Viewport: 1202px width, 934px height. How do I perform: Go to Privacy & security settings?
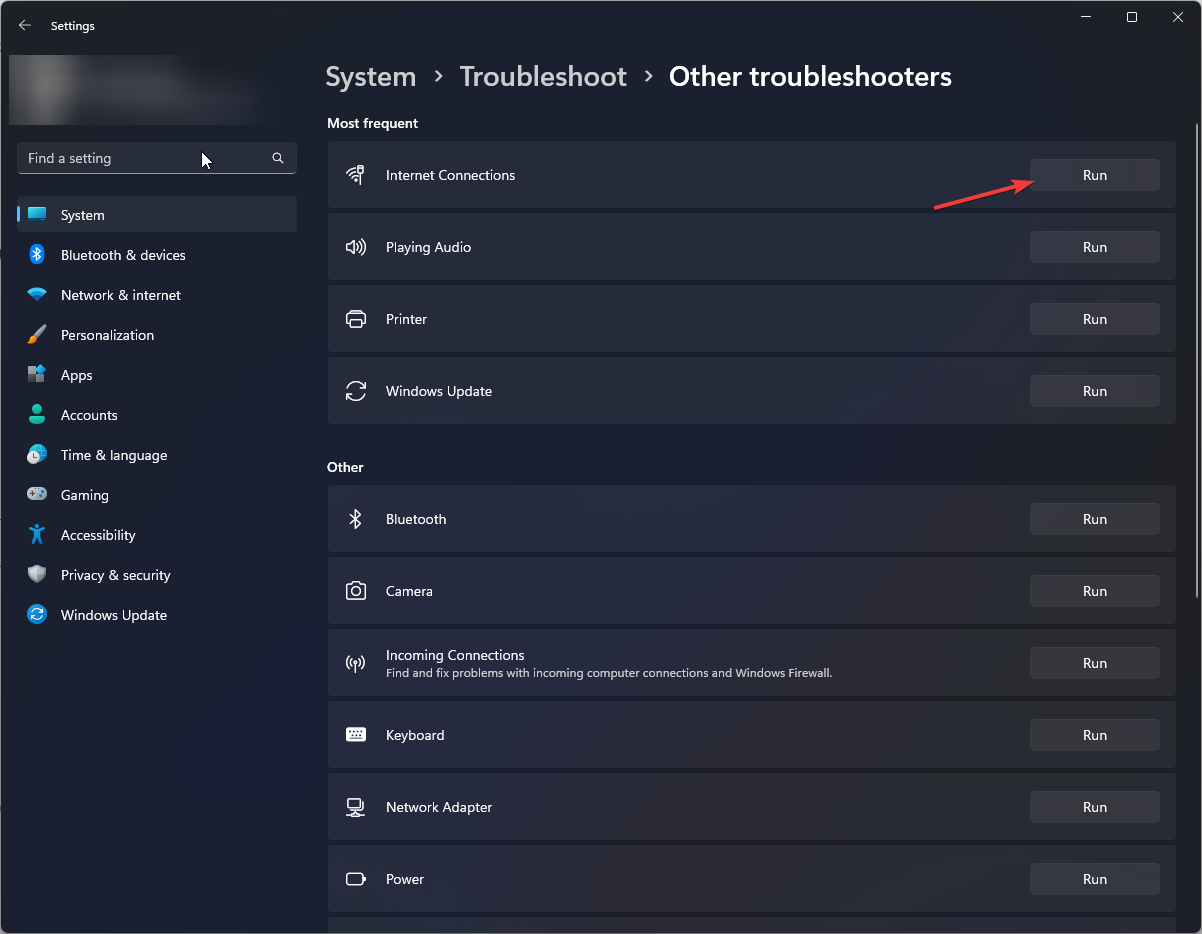tap(157, 575)
